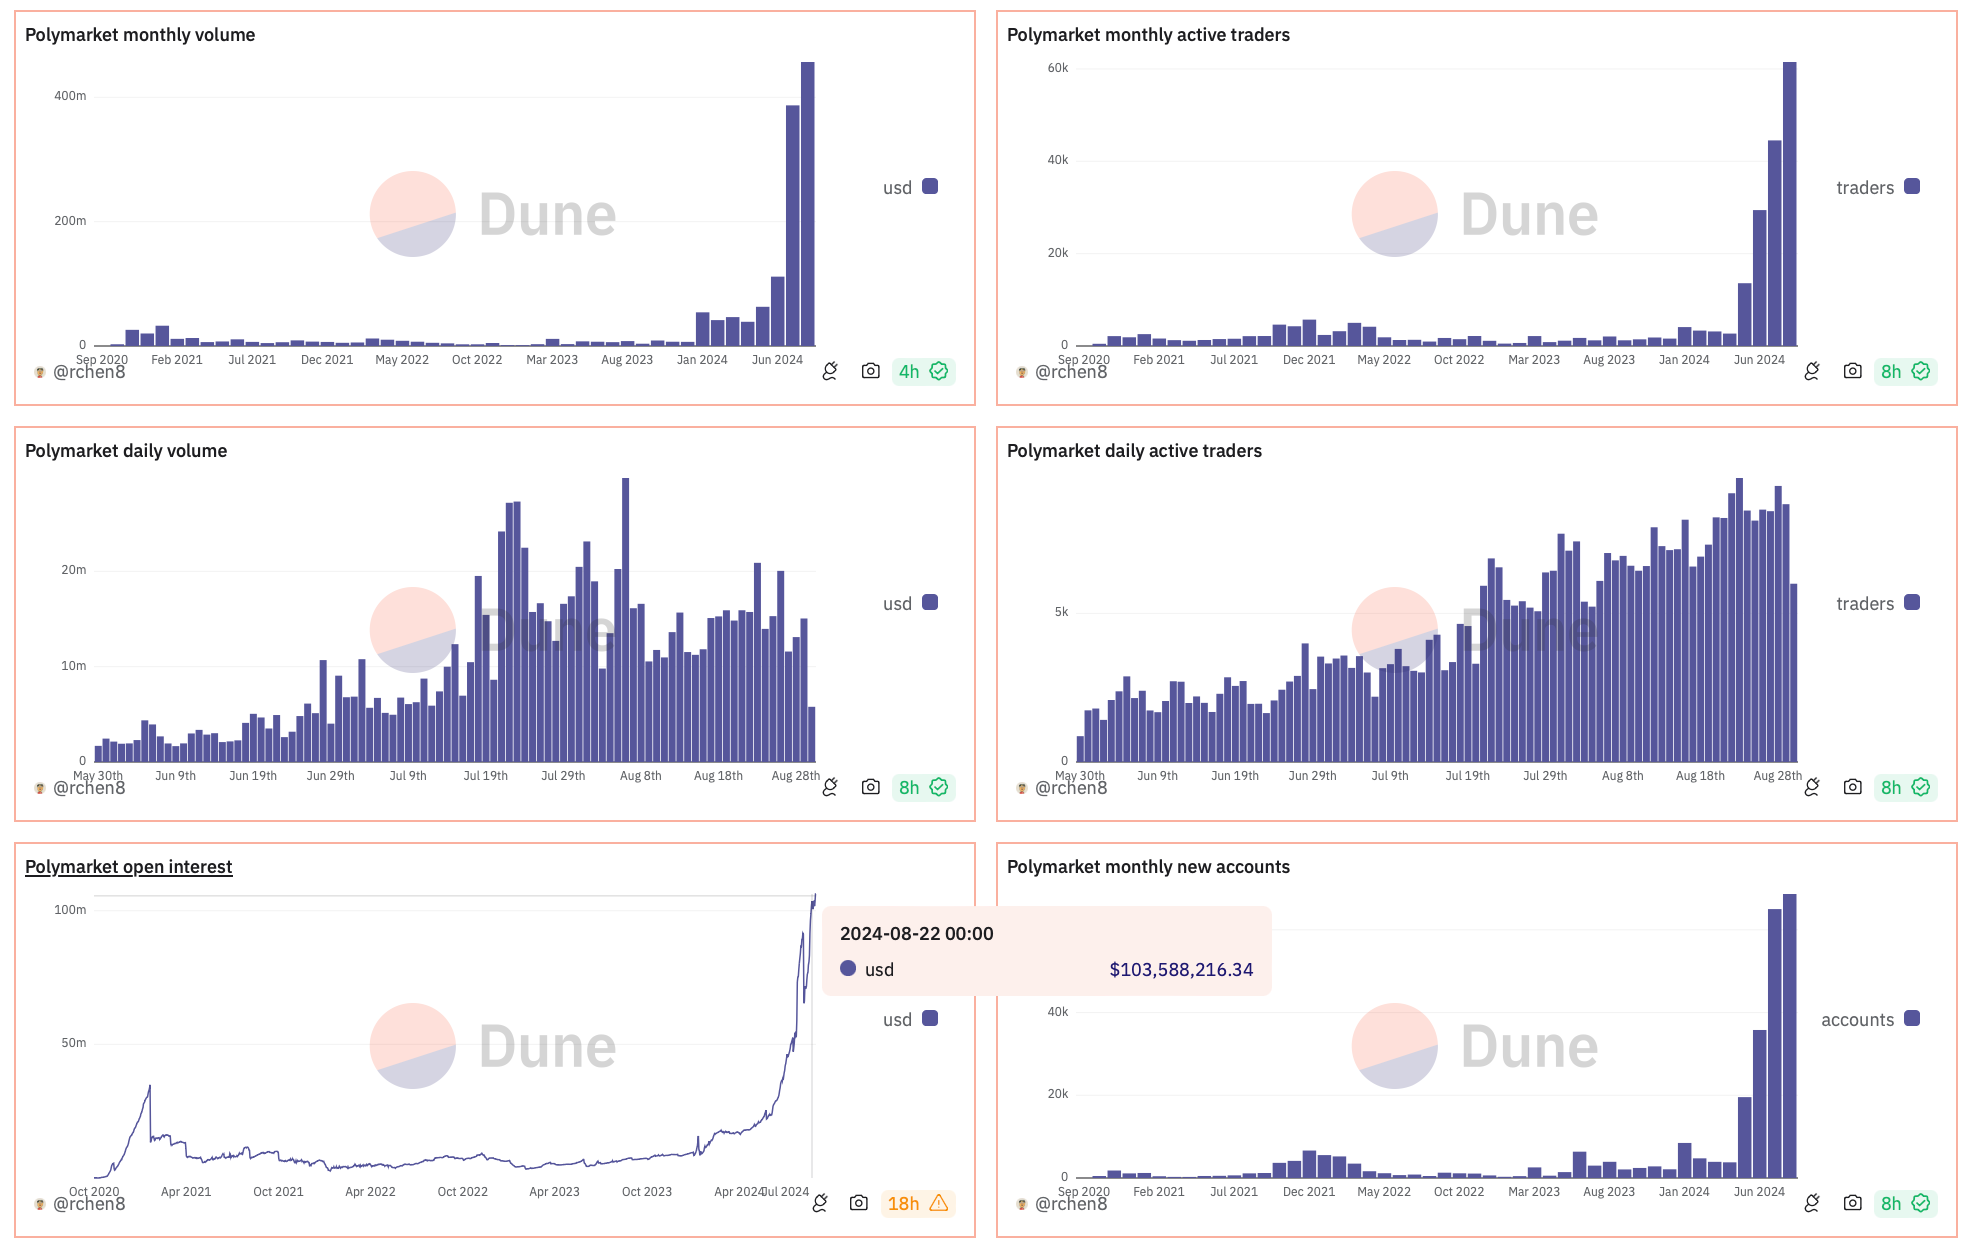Click camera icon on monthly new accounts chart
The height and width of the screenshot is (1246, 1972).
click(1852, 1203)
